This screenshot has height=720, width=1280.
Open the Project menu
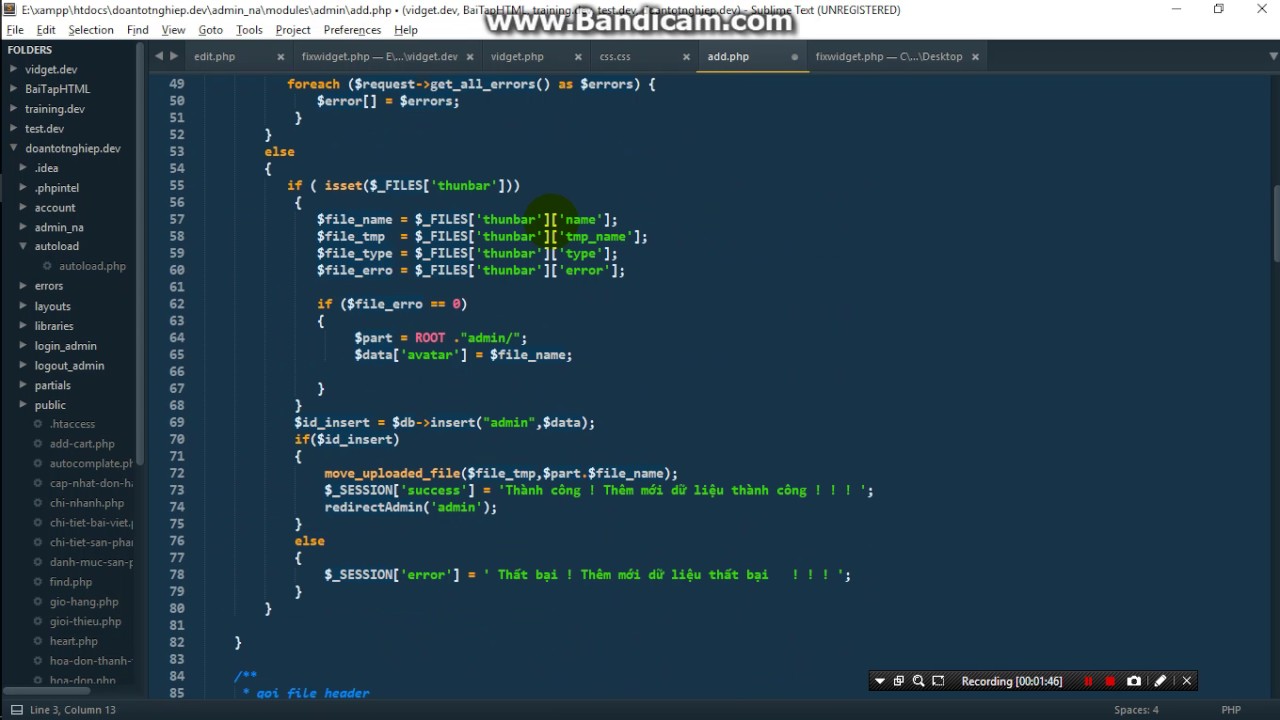click(x=293, y=30)
